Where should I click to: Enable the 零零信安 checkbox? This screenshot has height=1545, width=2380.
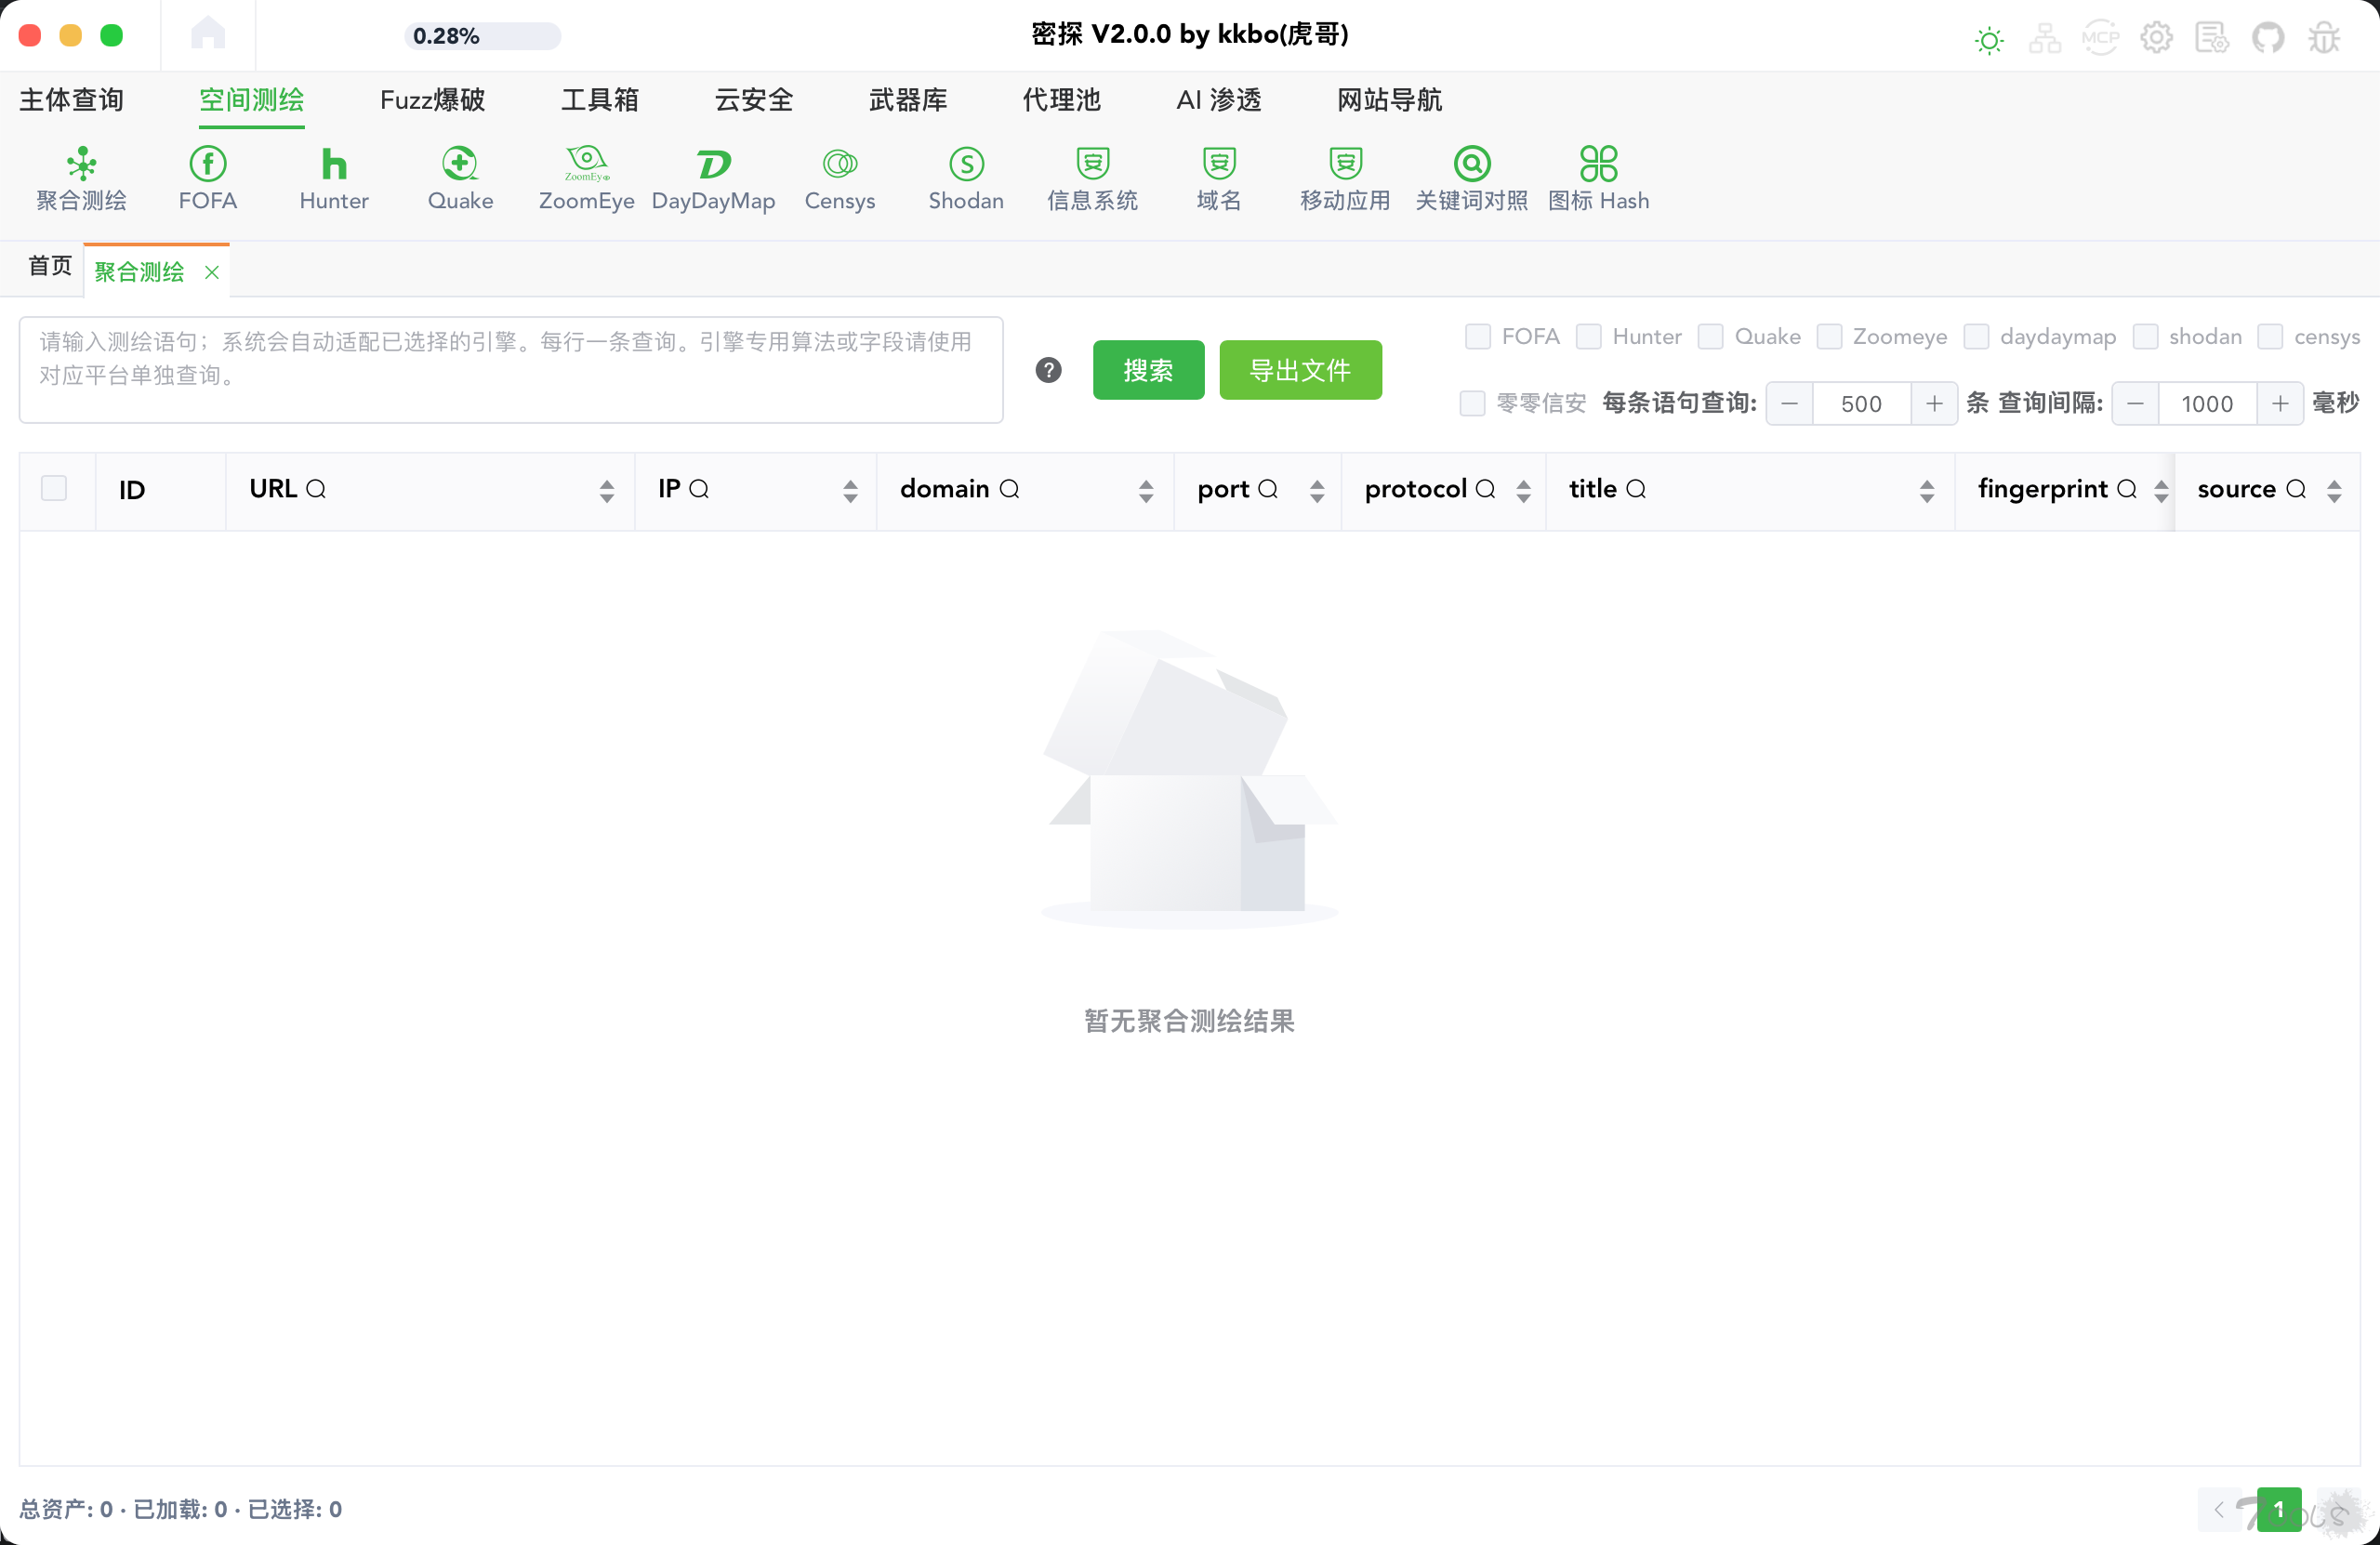coord(1472,403)
